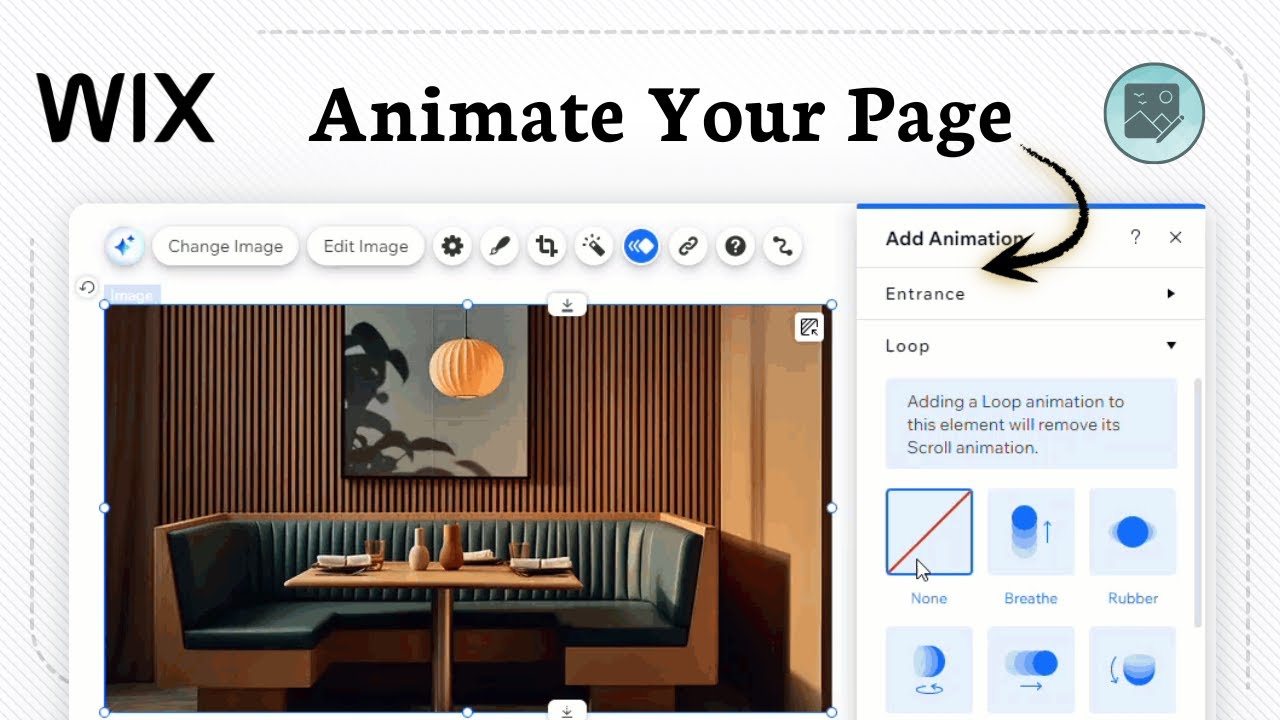Click the undo rotate icon above image
The width and height of the screenshot is (1280, 720).
(87, 288)
